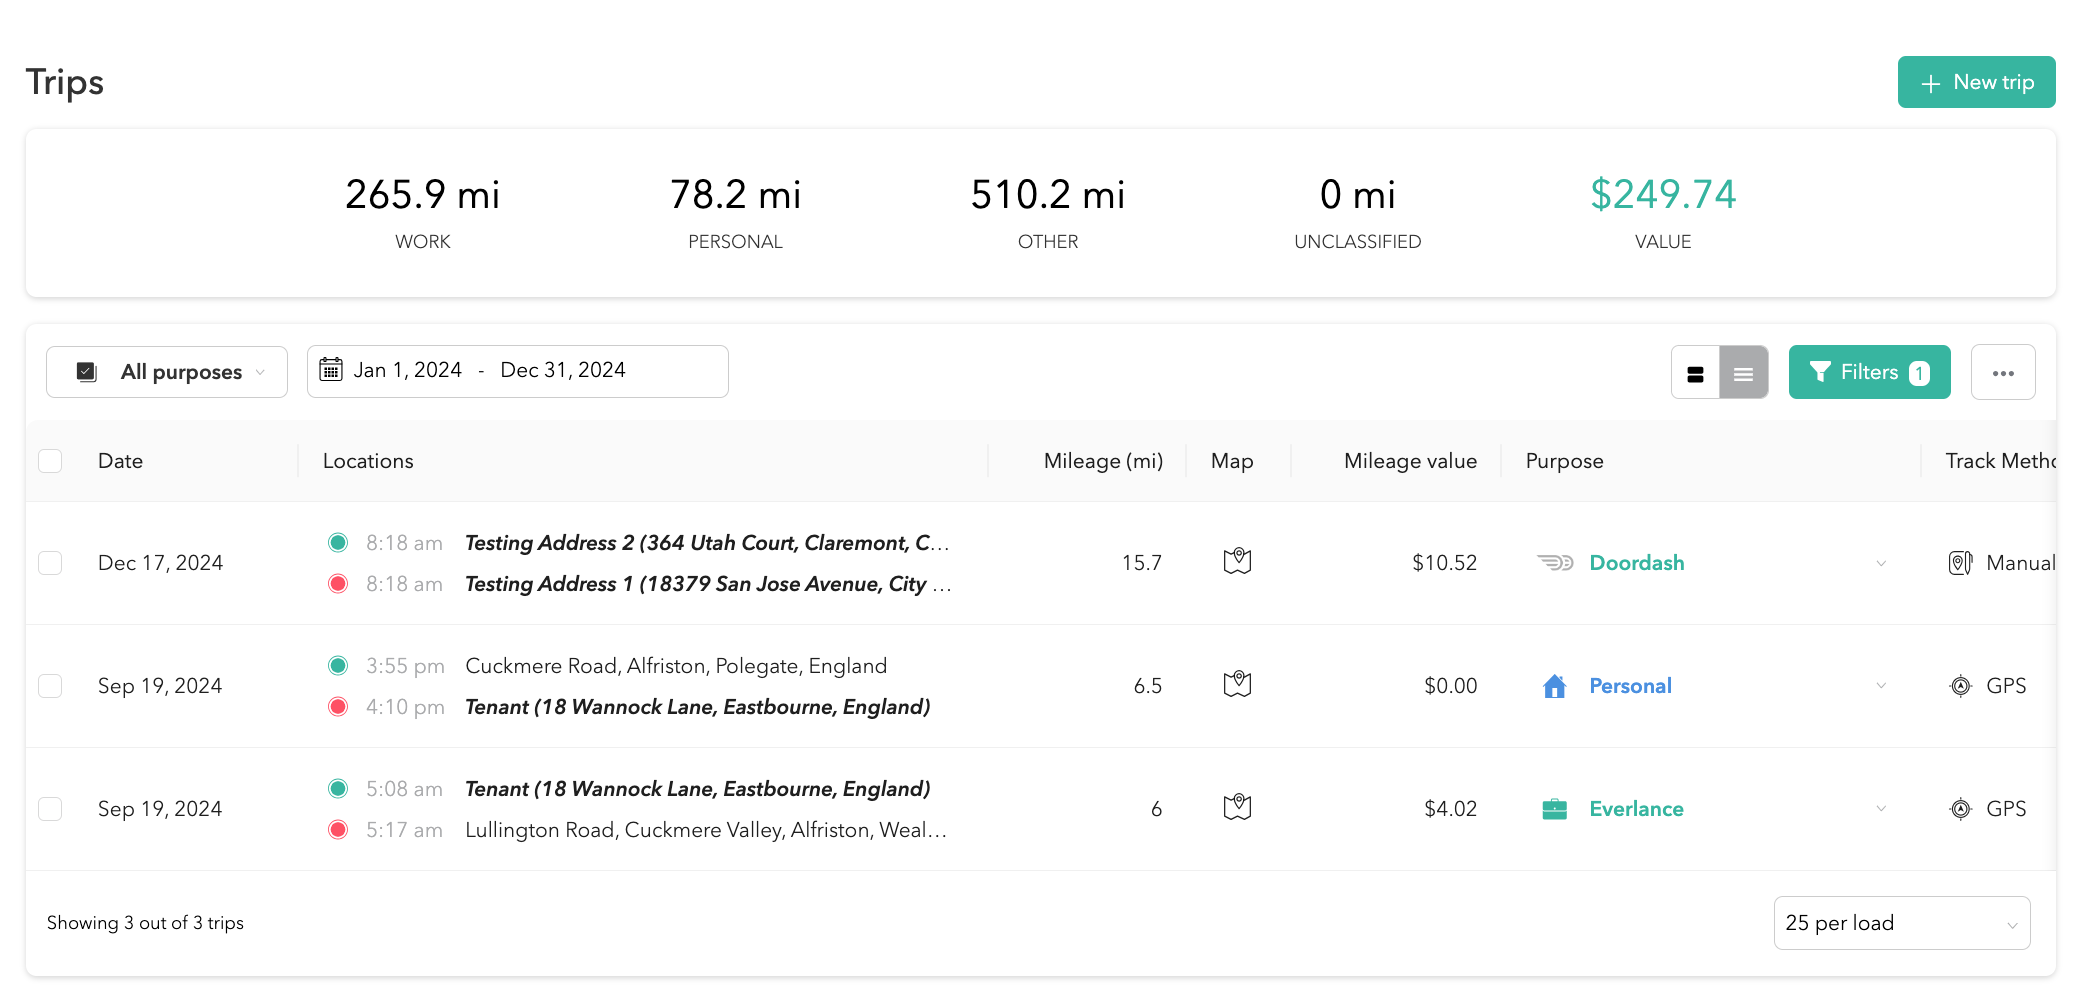This screenshot has width=2088, height=1008.
Task: Click the calendar icon in date range
Action: point(331,370)
